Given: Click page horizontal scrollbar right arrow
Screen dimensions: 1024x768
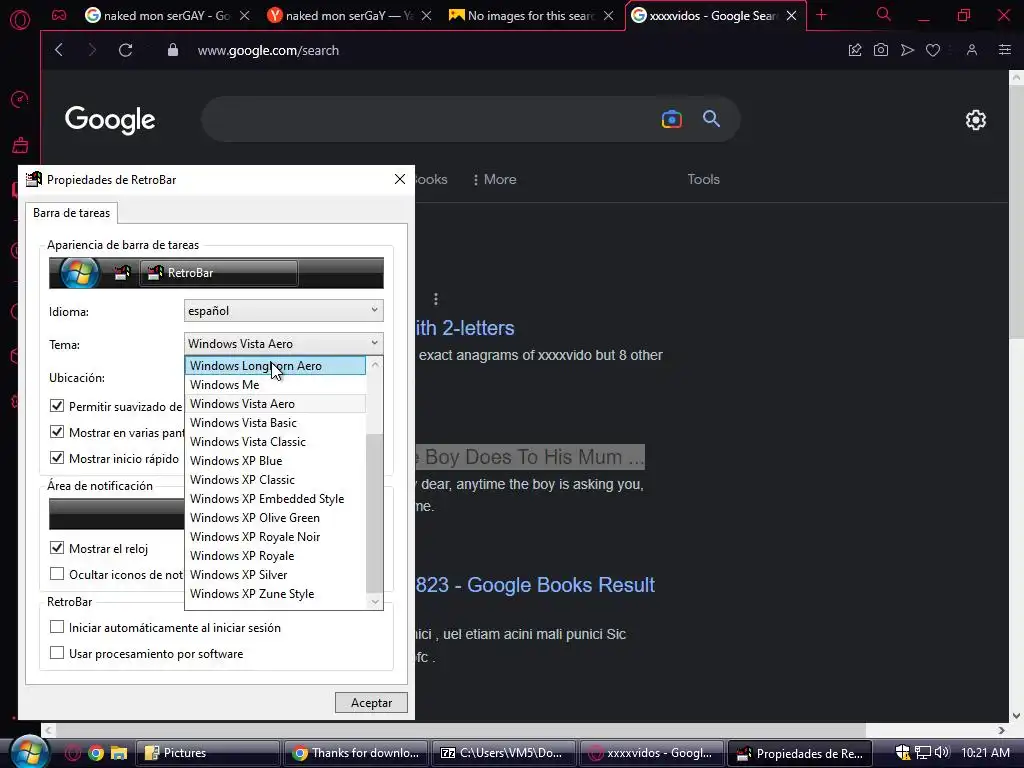Looking at the screenshot, I should pyautogui.click(x=1002, y=729).
